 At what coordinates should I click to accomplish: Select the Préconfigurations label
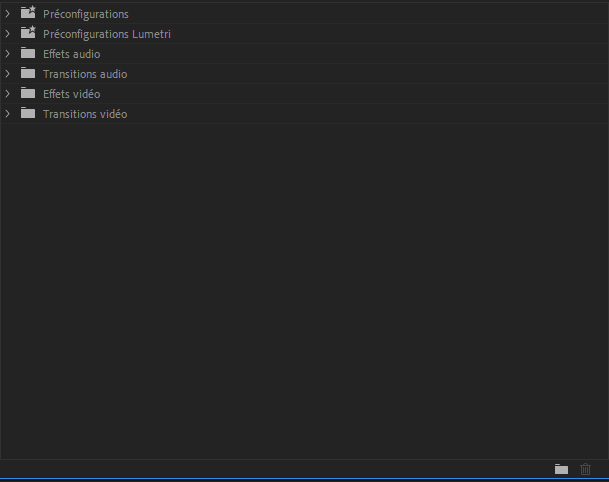85,14
